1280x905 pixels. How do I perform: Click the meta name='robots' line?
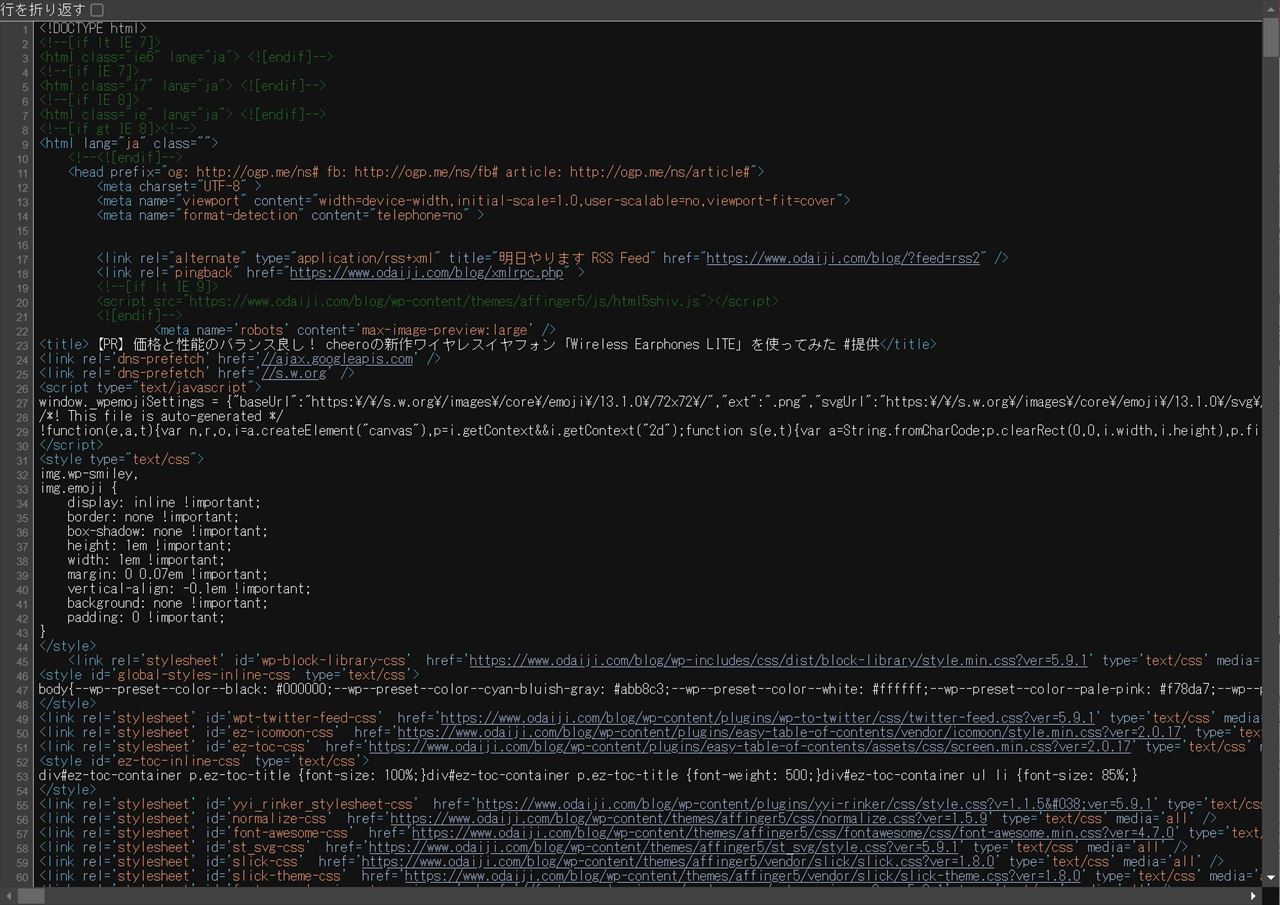[x=355, y=330]
